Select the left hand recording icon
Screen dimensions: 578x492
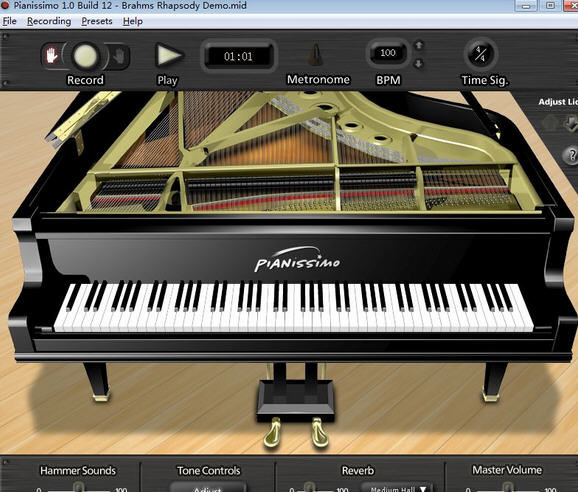tap(52, 56)
